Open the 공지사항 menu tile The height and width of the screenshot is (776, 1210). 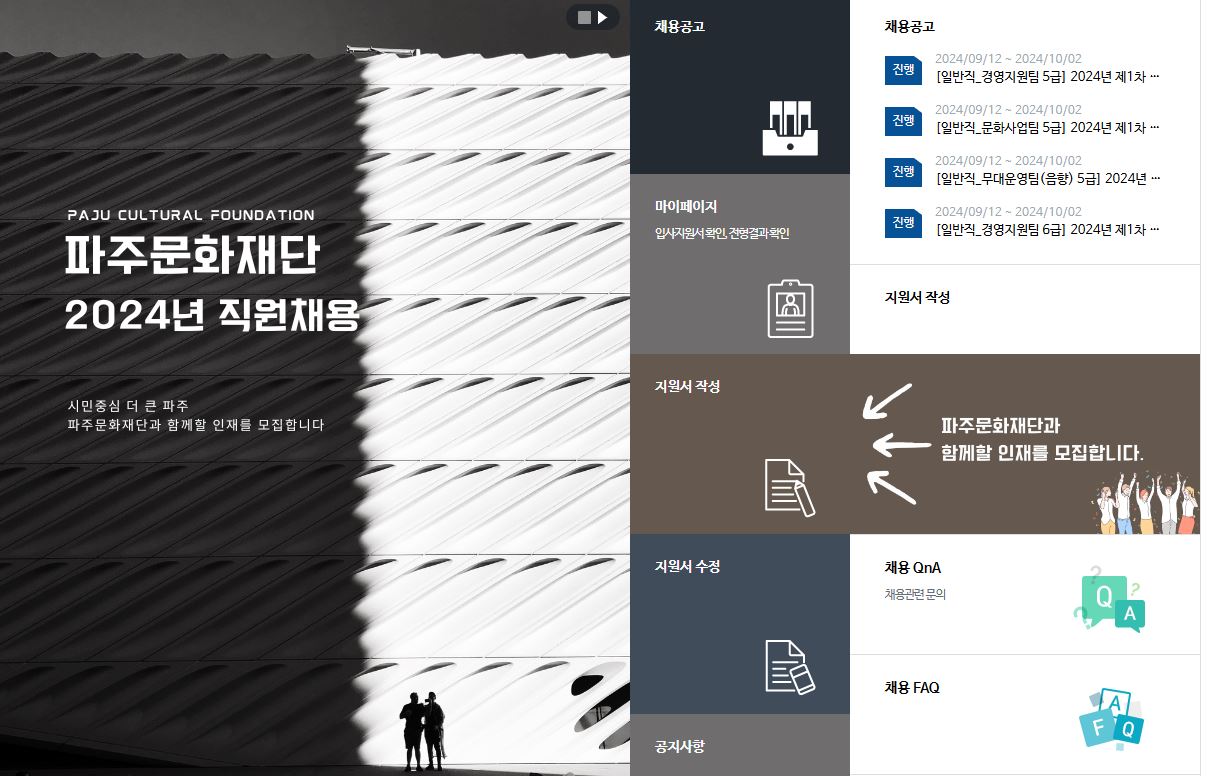click(x=740, y=746)
